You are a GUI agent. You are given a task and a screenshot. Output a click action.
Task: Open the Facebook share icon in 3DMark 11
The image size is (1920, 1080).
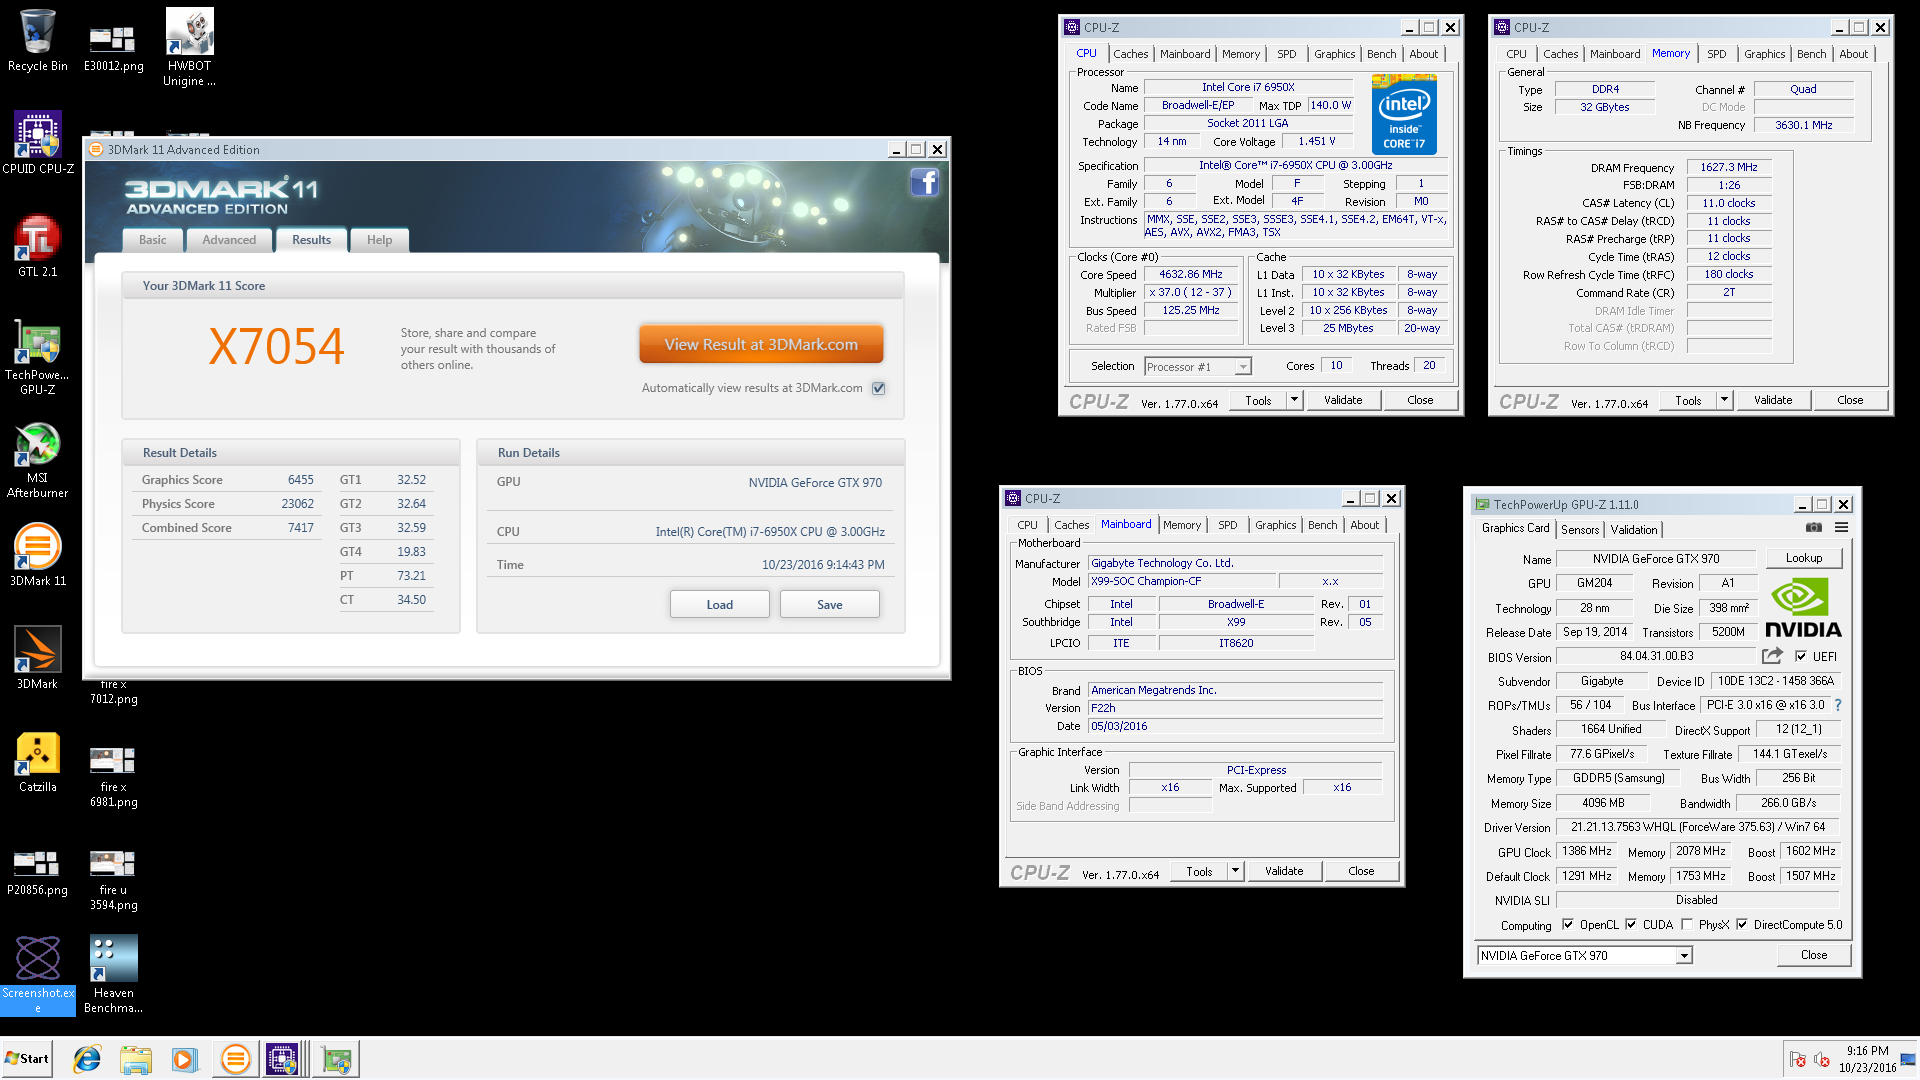(924, 182)
